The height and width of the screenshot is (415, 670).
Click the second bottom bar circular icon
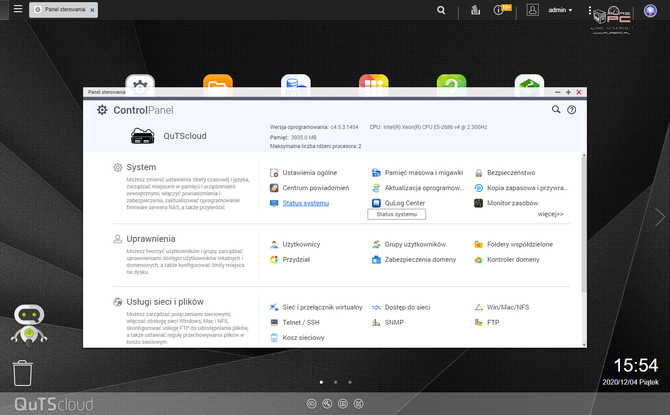pos(327,403)
